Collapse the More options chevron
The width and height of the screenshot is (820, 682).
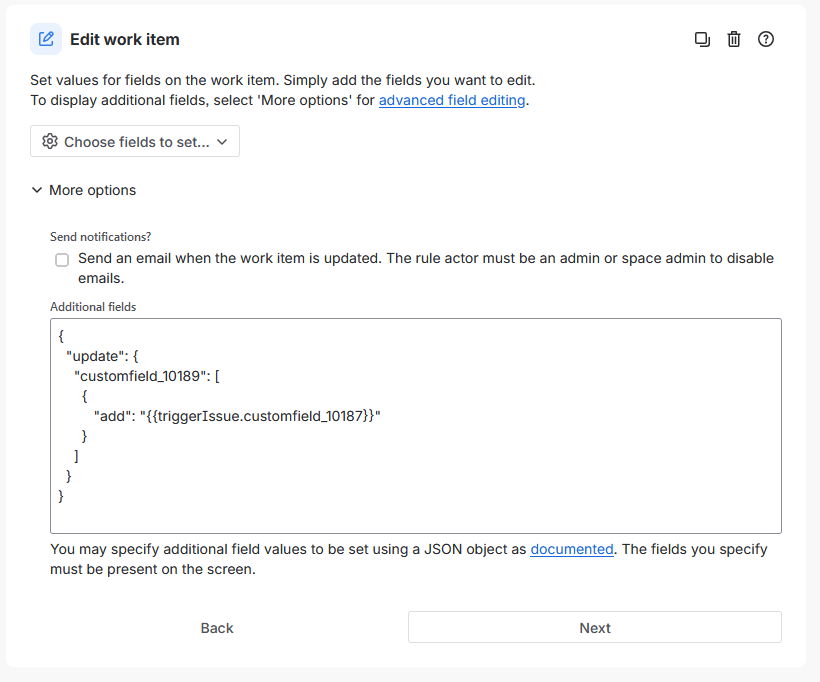click(37, 190)
